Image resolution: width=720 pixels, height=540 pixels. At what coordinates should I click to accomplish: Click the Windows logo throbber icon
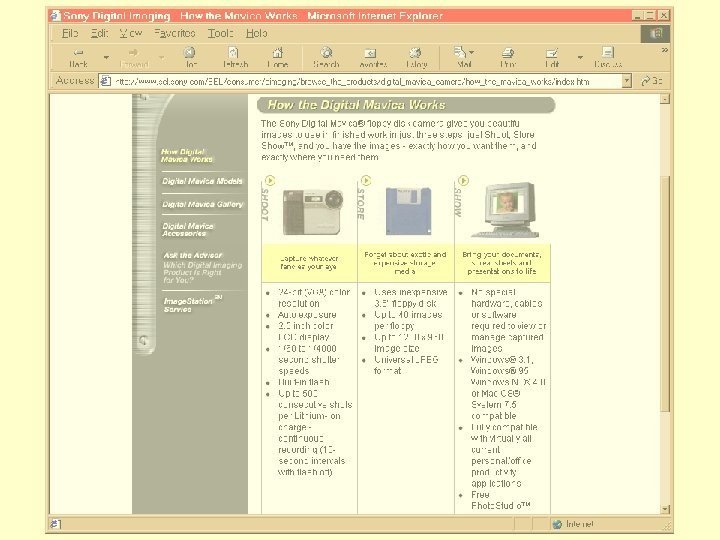point(655,34)
